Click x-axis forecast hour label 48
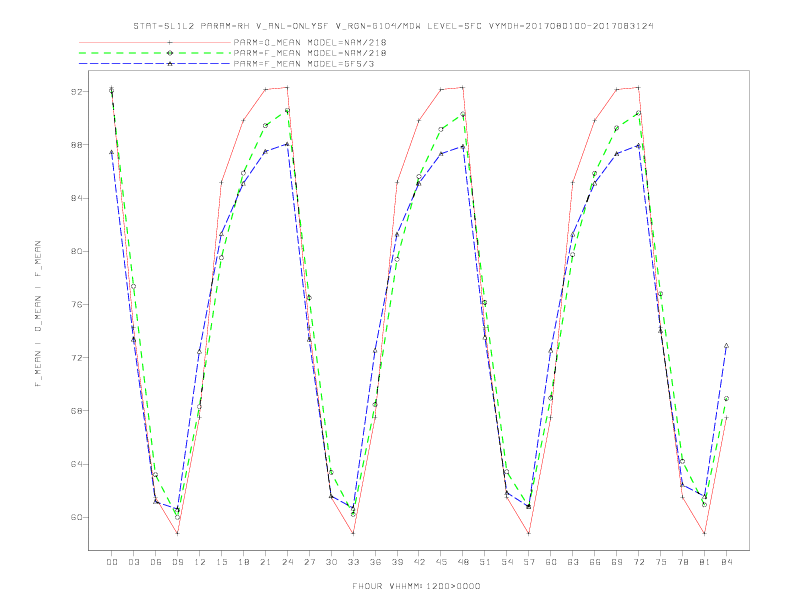792x612 pixels. tap(463, 562)
